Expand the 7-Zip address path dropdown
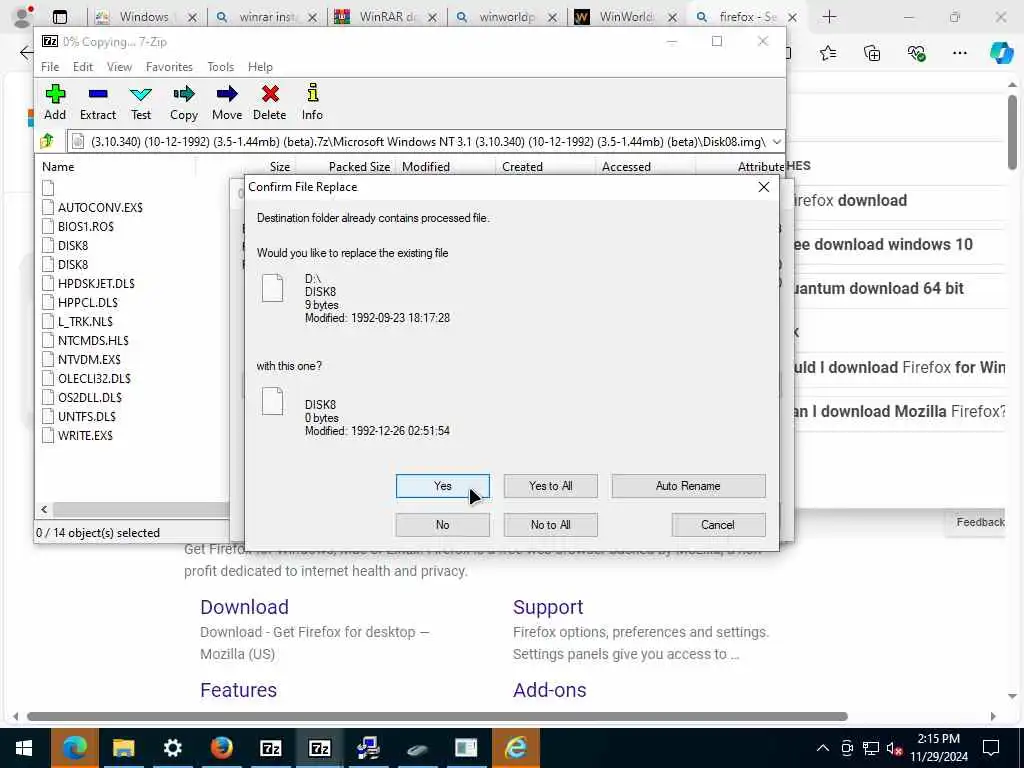The height and width of the screenshot is (768, 1024). (x=776, y=142)
